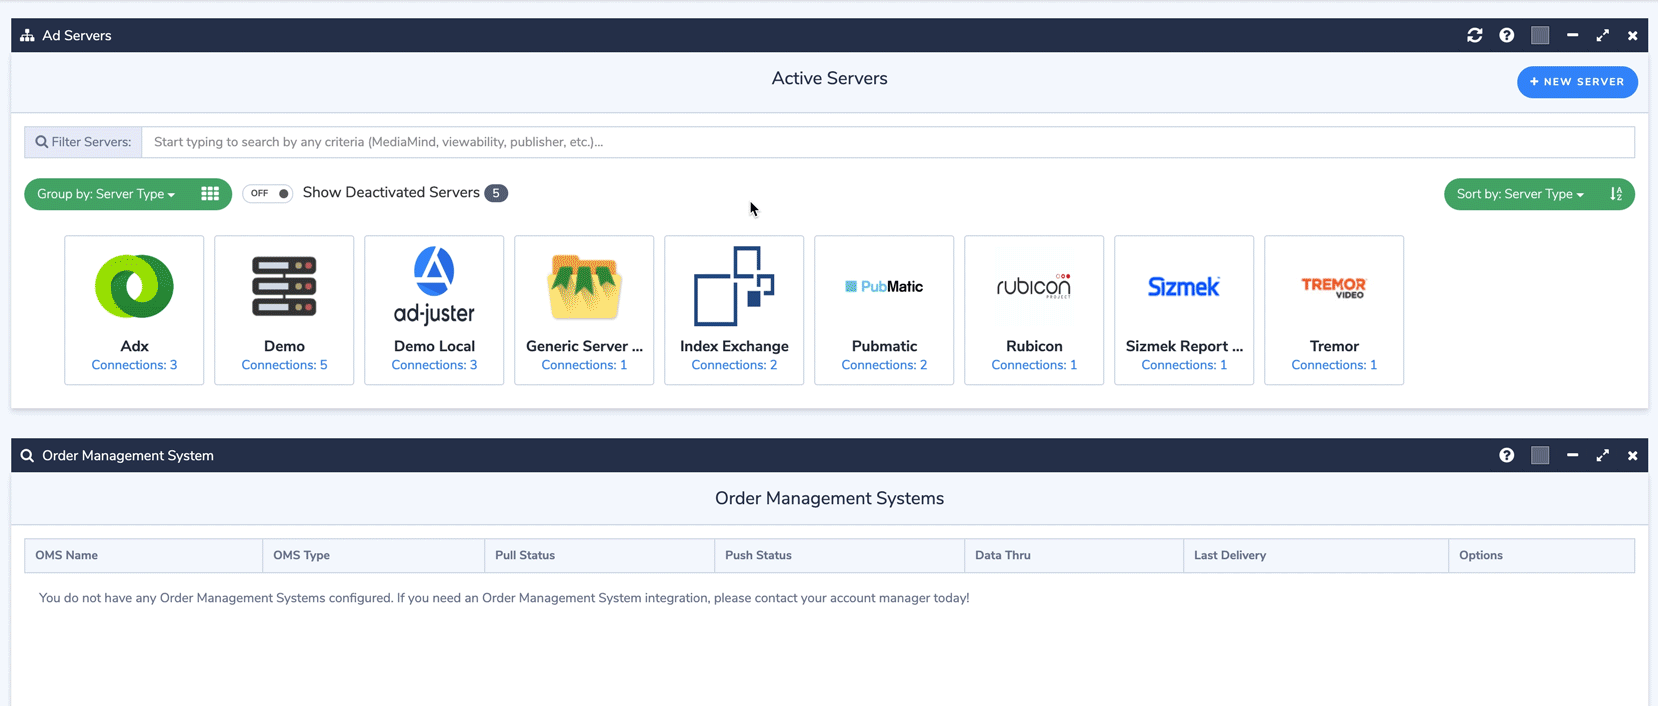Refresh the Ad Servers panel
Image resolution: width=1658 pixels, height=706 pixels.
[1474, 35]
